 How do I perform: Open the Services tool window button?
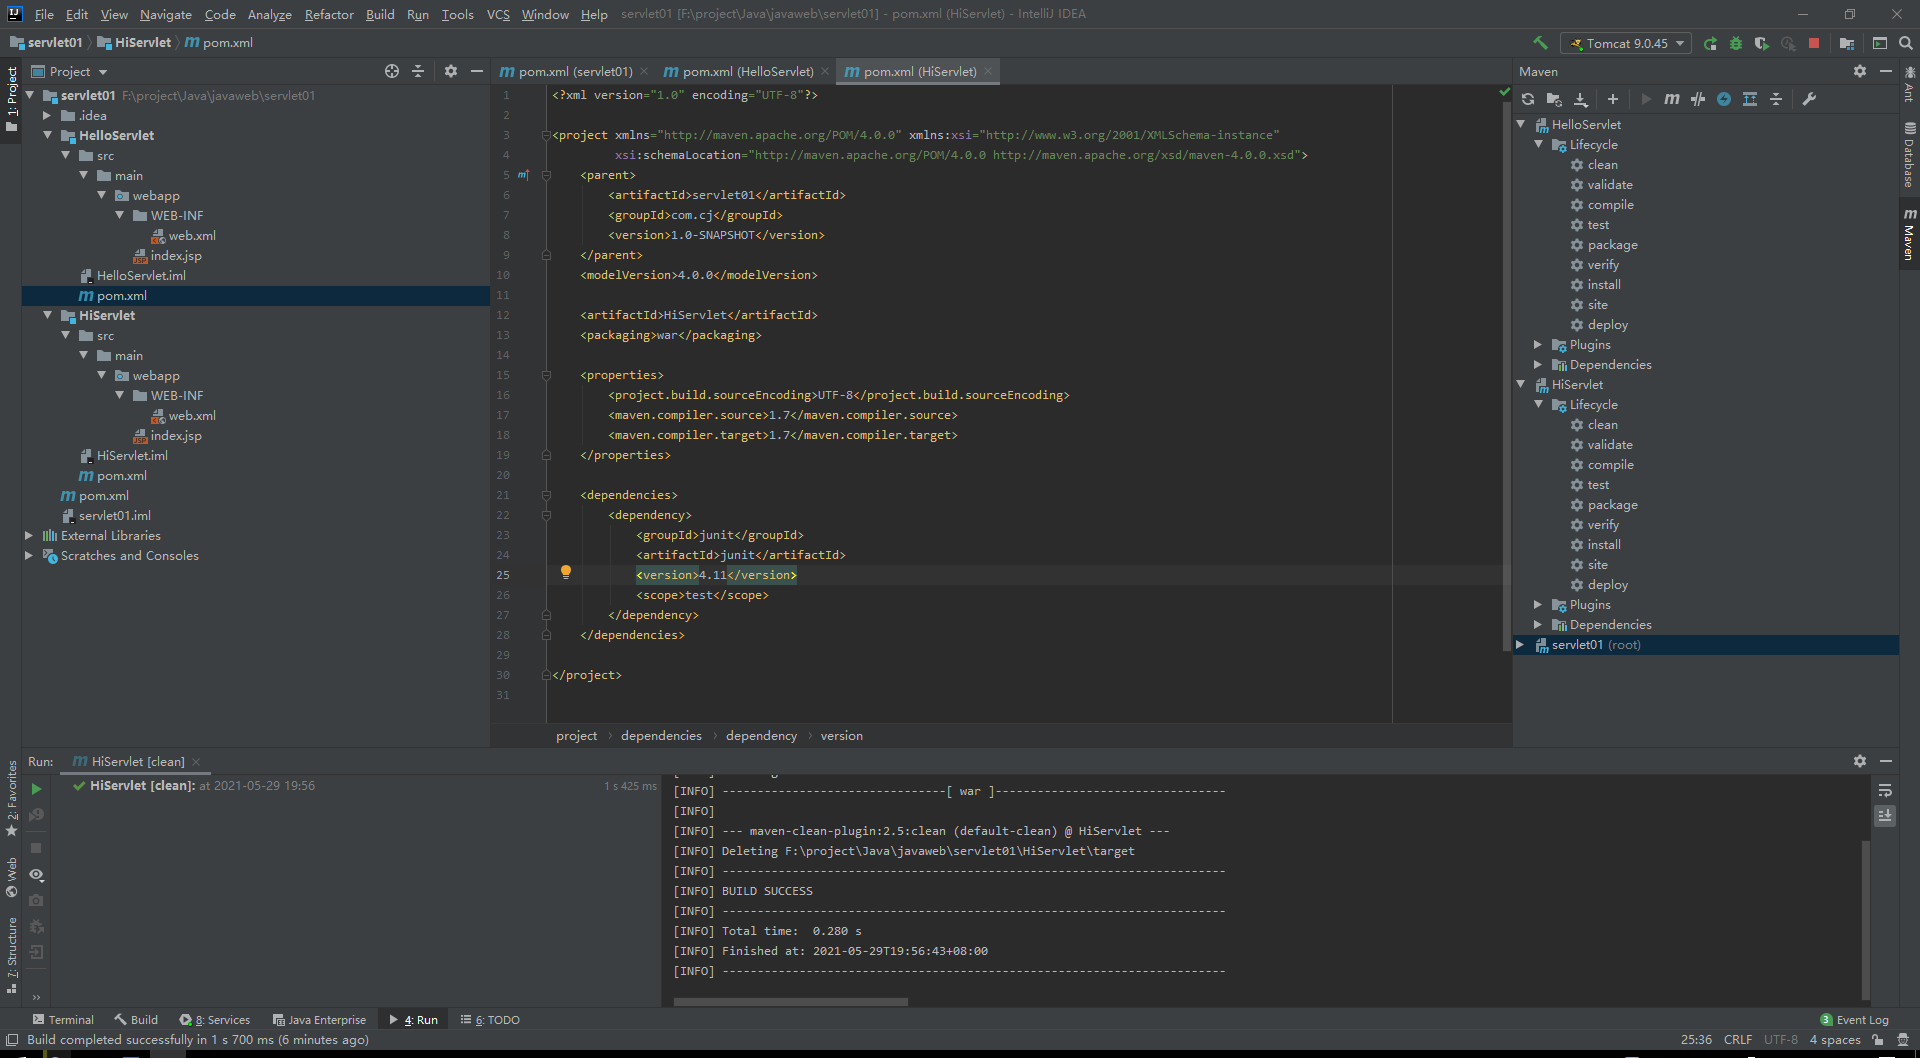215,1019
